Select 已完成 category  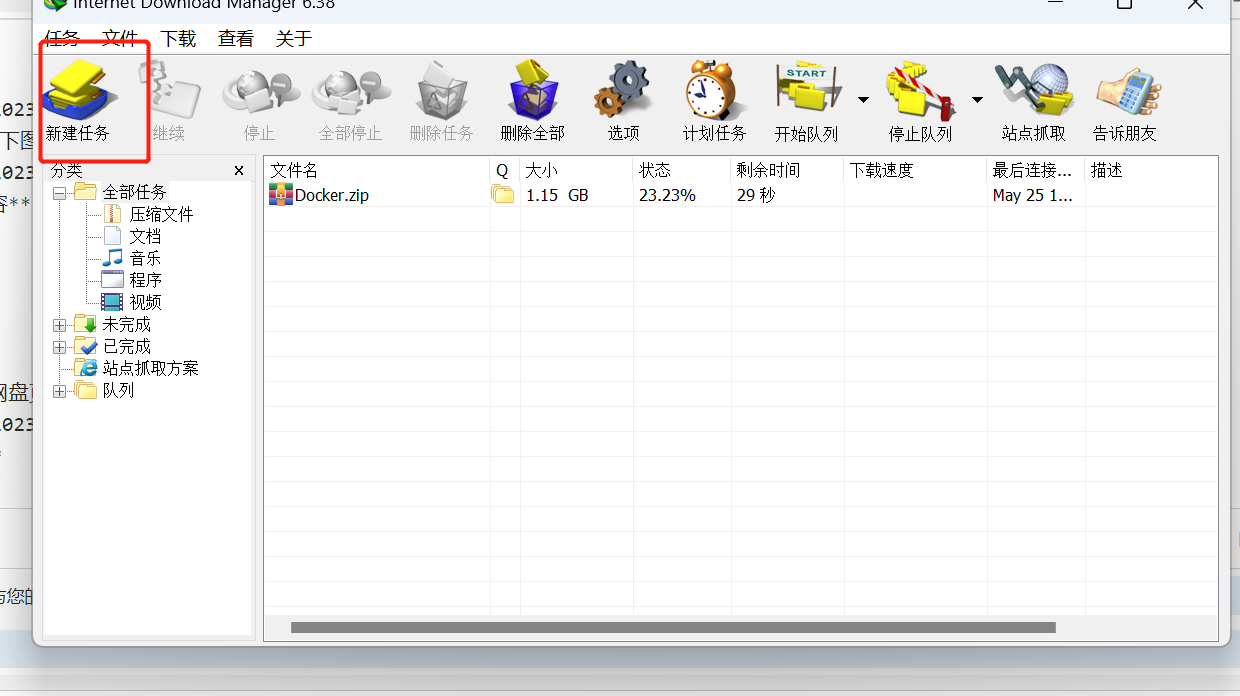pos(127,346)
